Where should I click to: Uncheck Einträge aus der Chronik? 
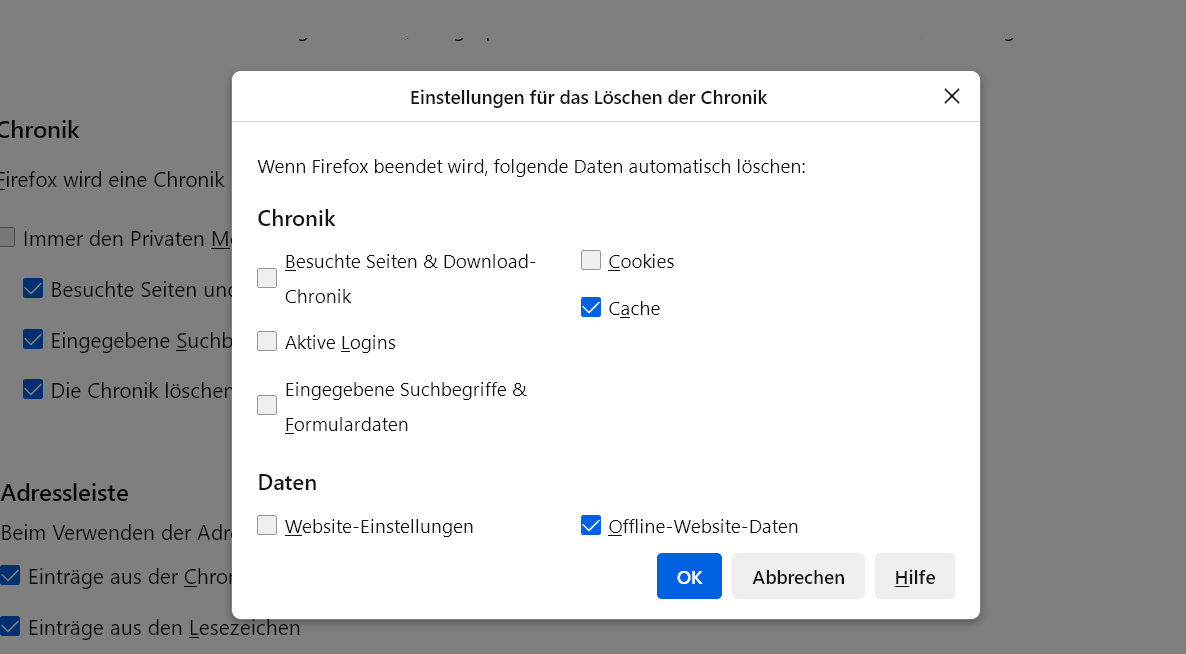[10, 576]
